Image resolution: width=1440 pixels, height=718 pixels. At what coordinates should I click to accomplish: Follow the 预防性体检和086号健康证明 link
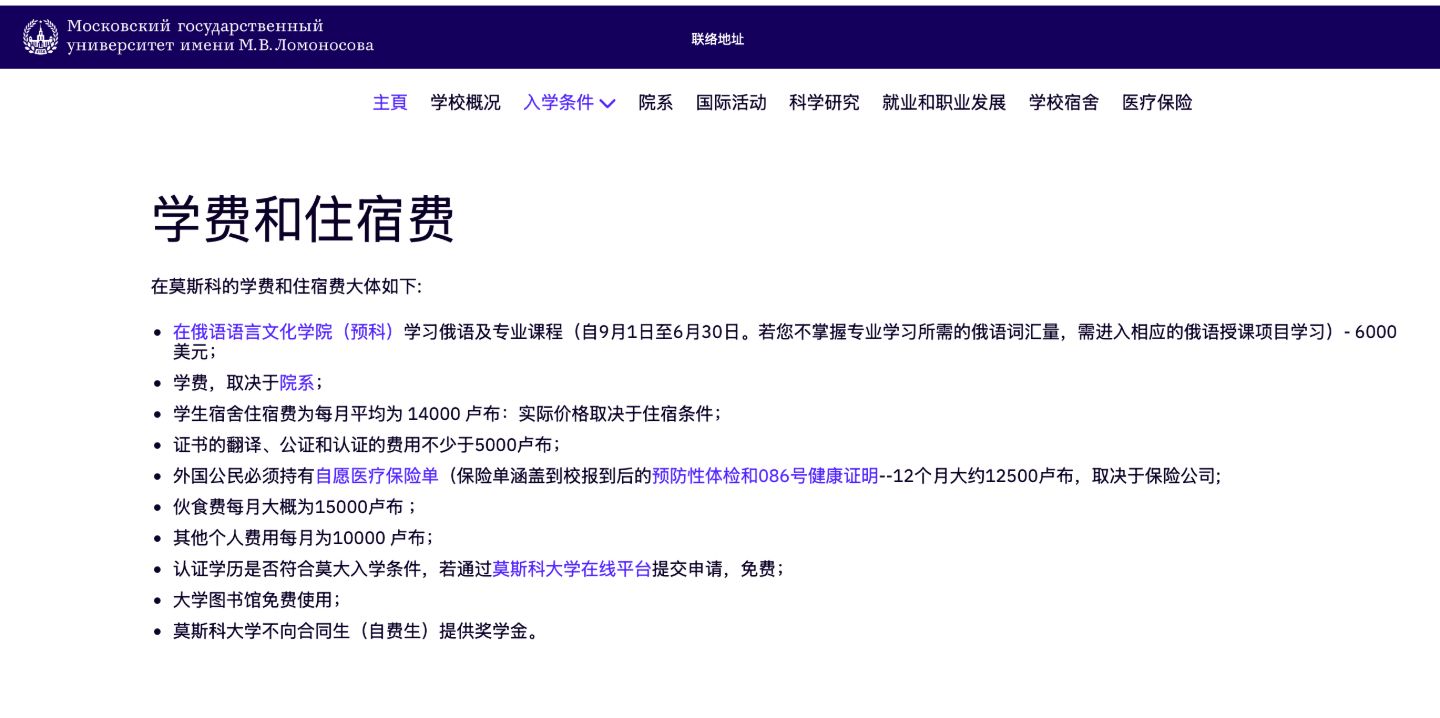tap(765, 476)
